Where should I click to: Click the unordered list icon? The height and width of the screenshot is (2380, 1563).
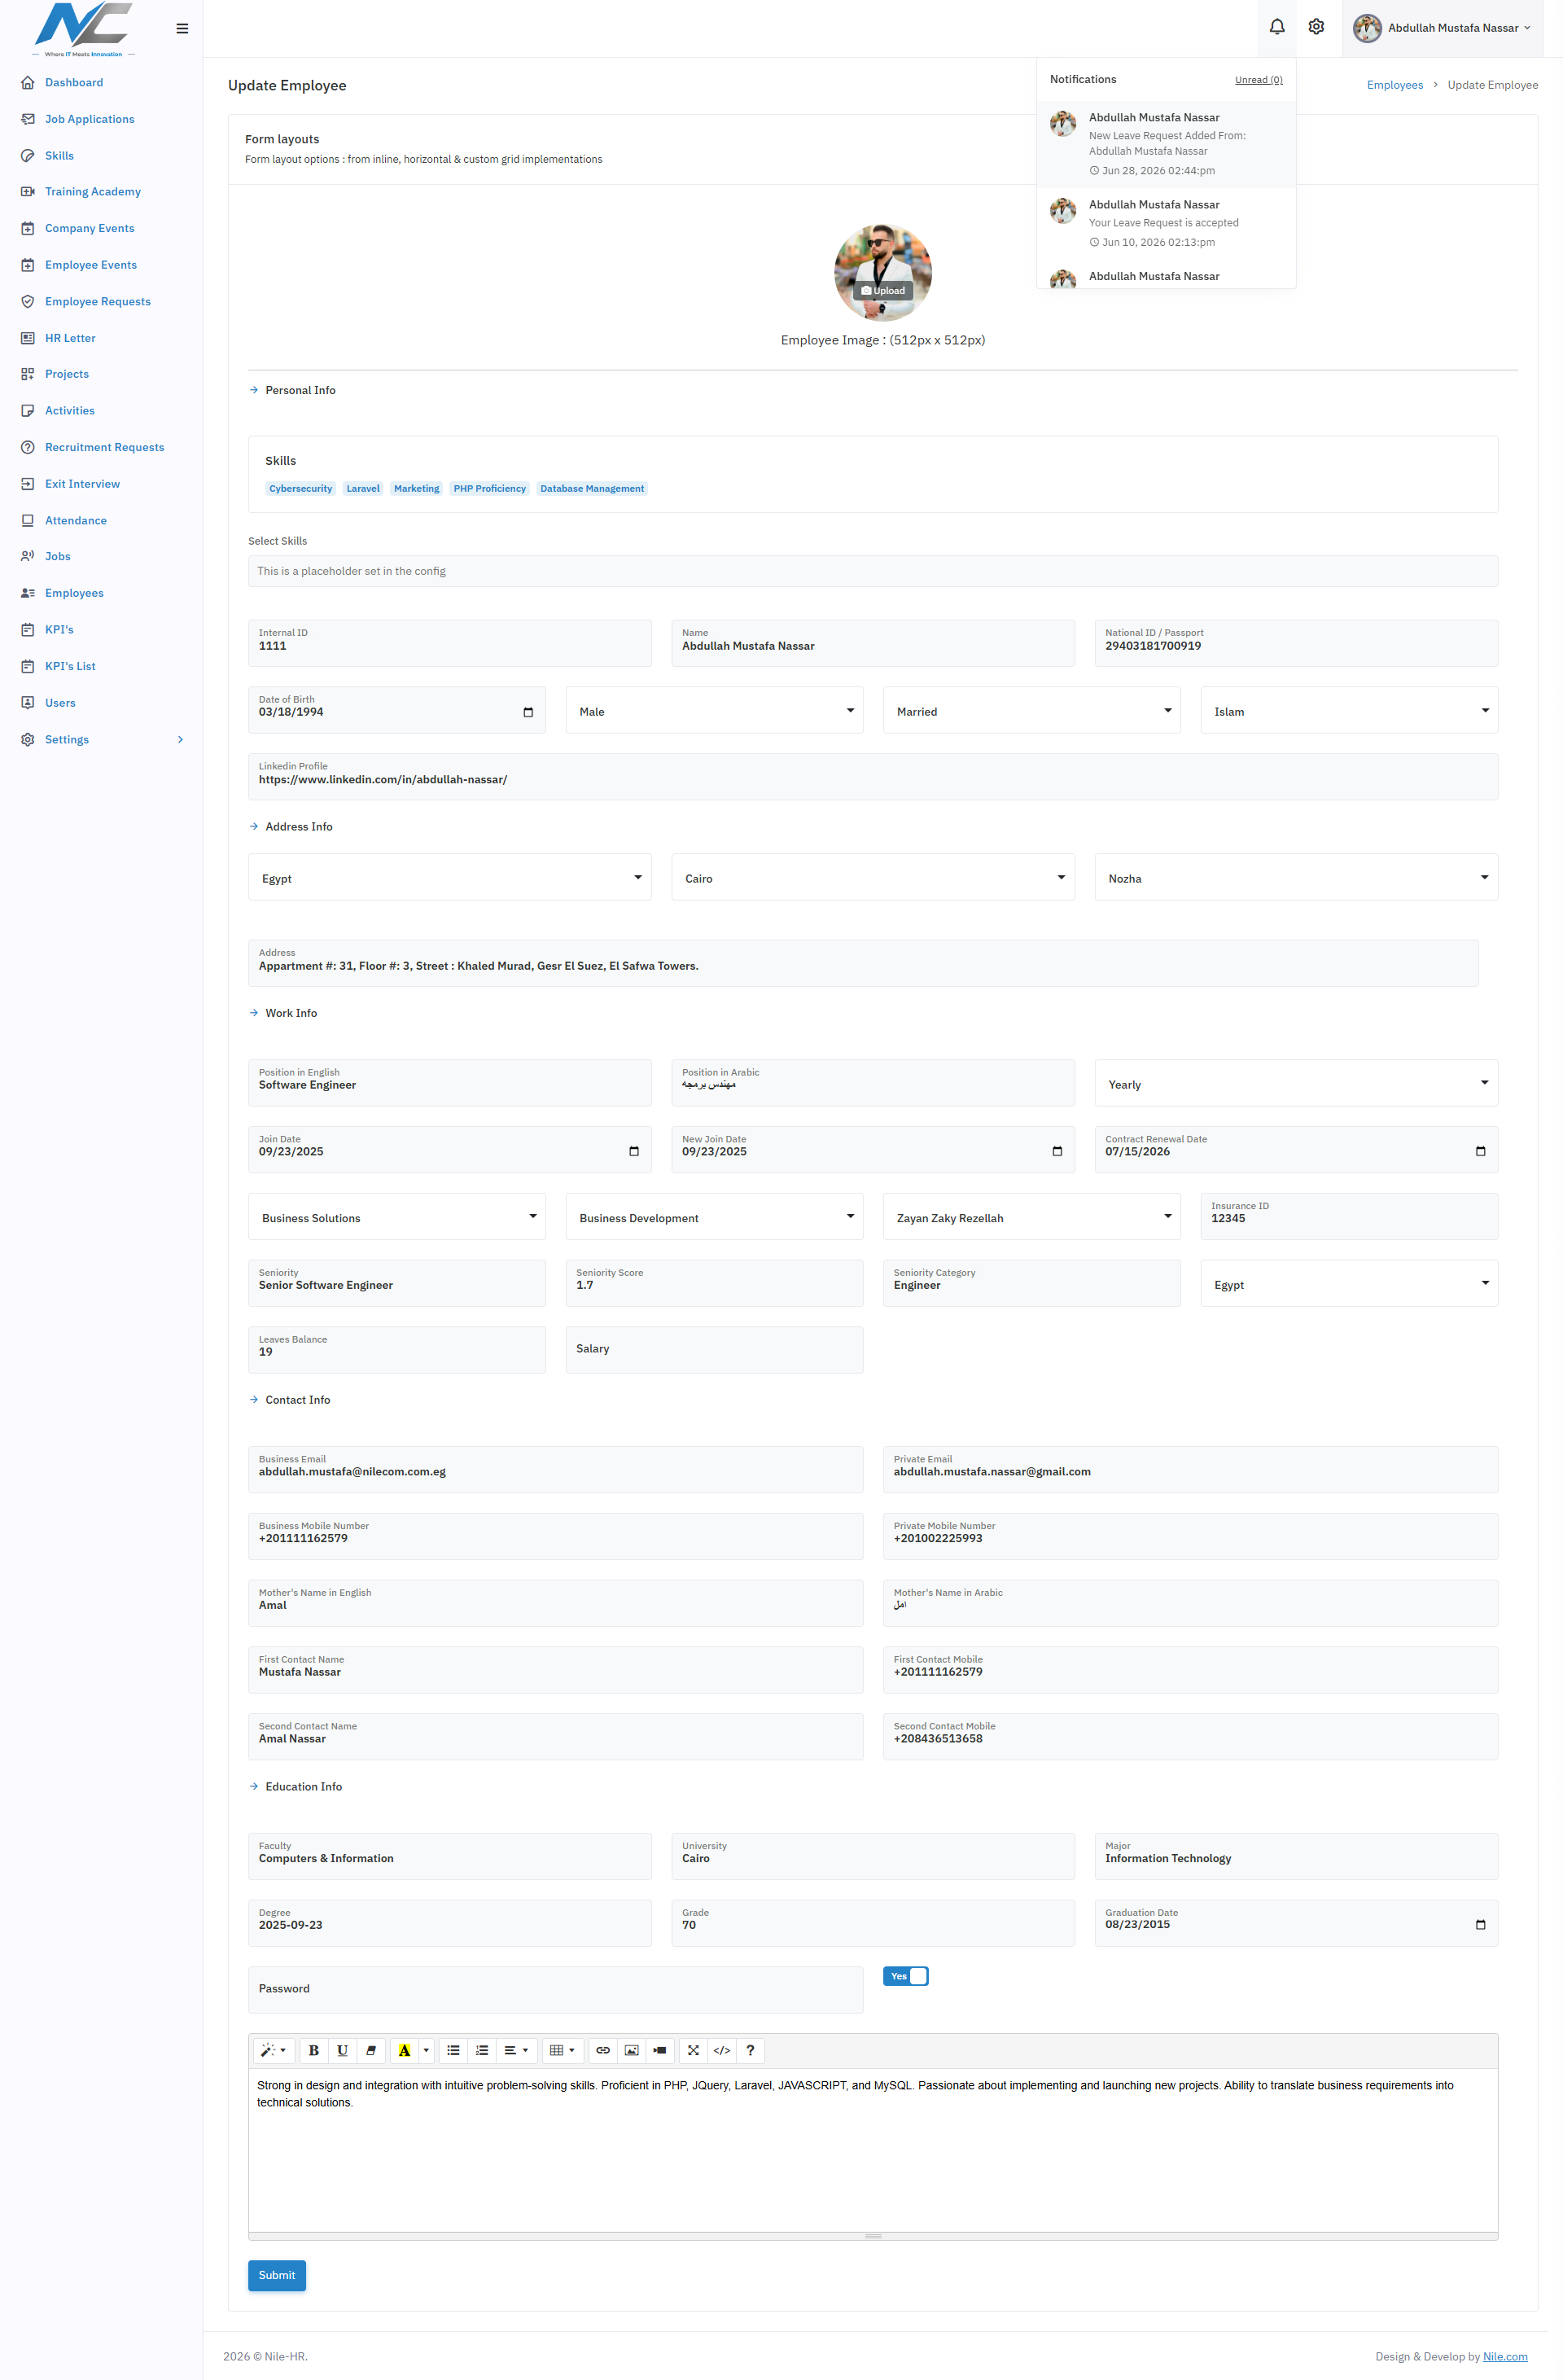(453, 2050)
